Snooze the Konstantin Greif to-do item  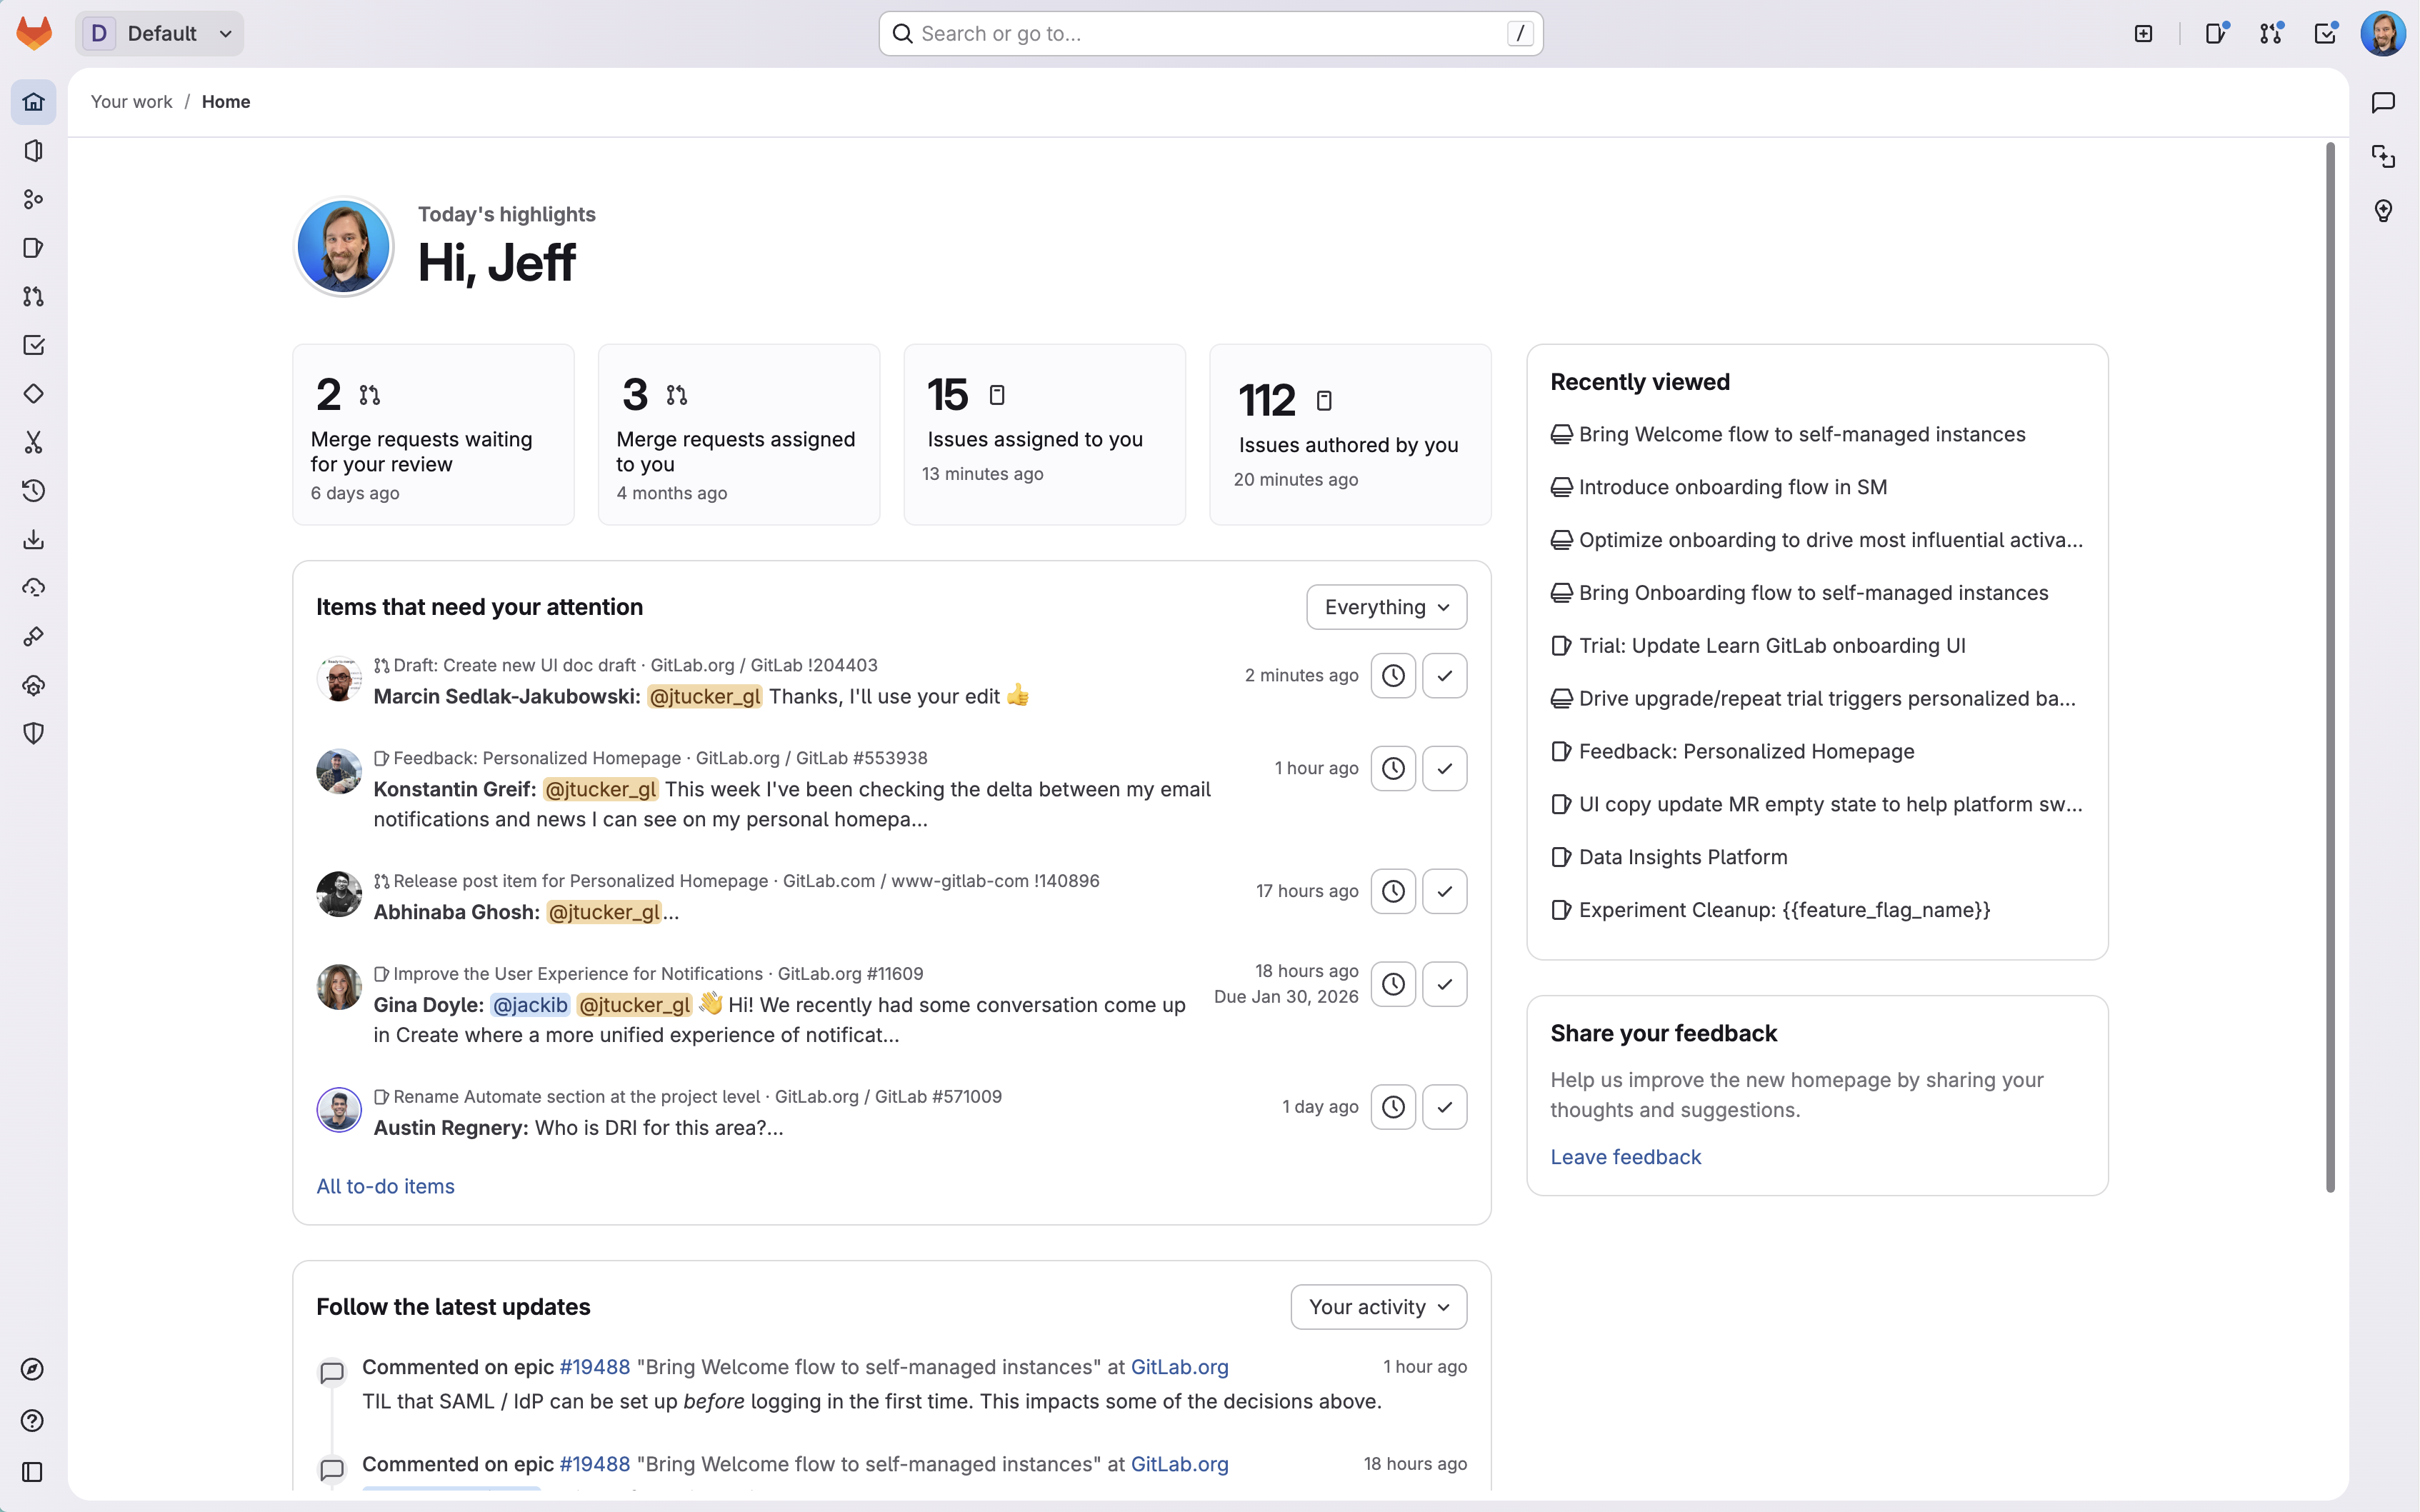pos(1393,768)
